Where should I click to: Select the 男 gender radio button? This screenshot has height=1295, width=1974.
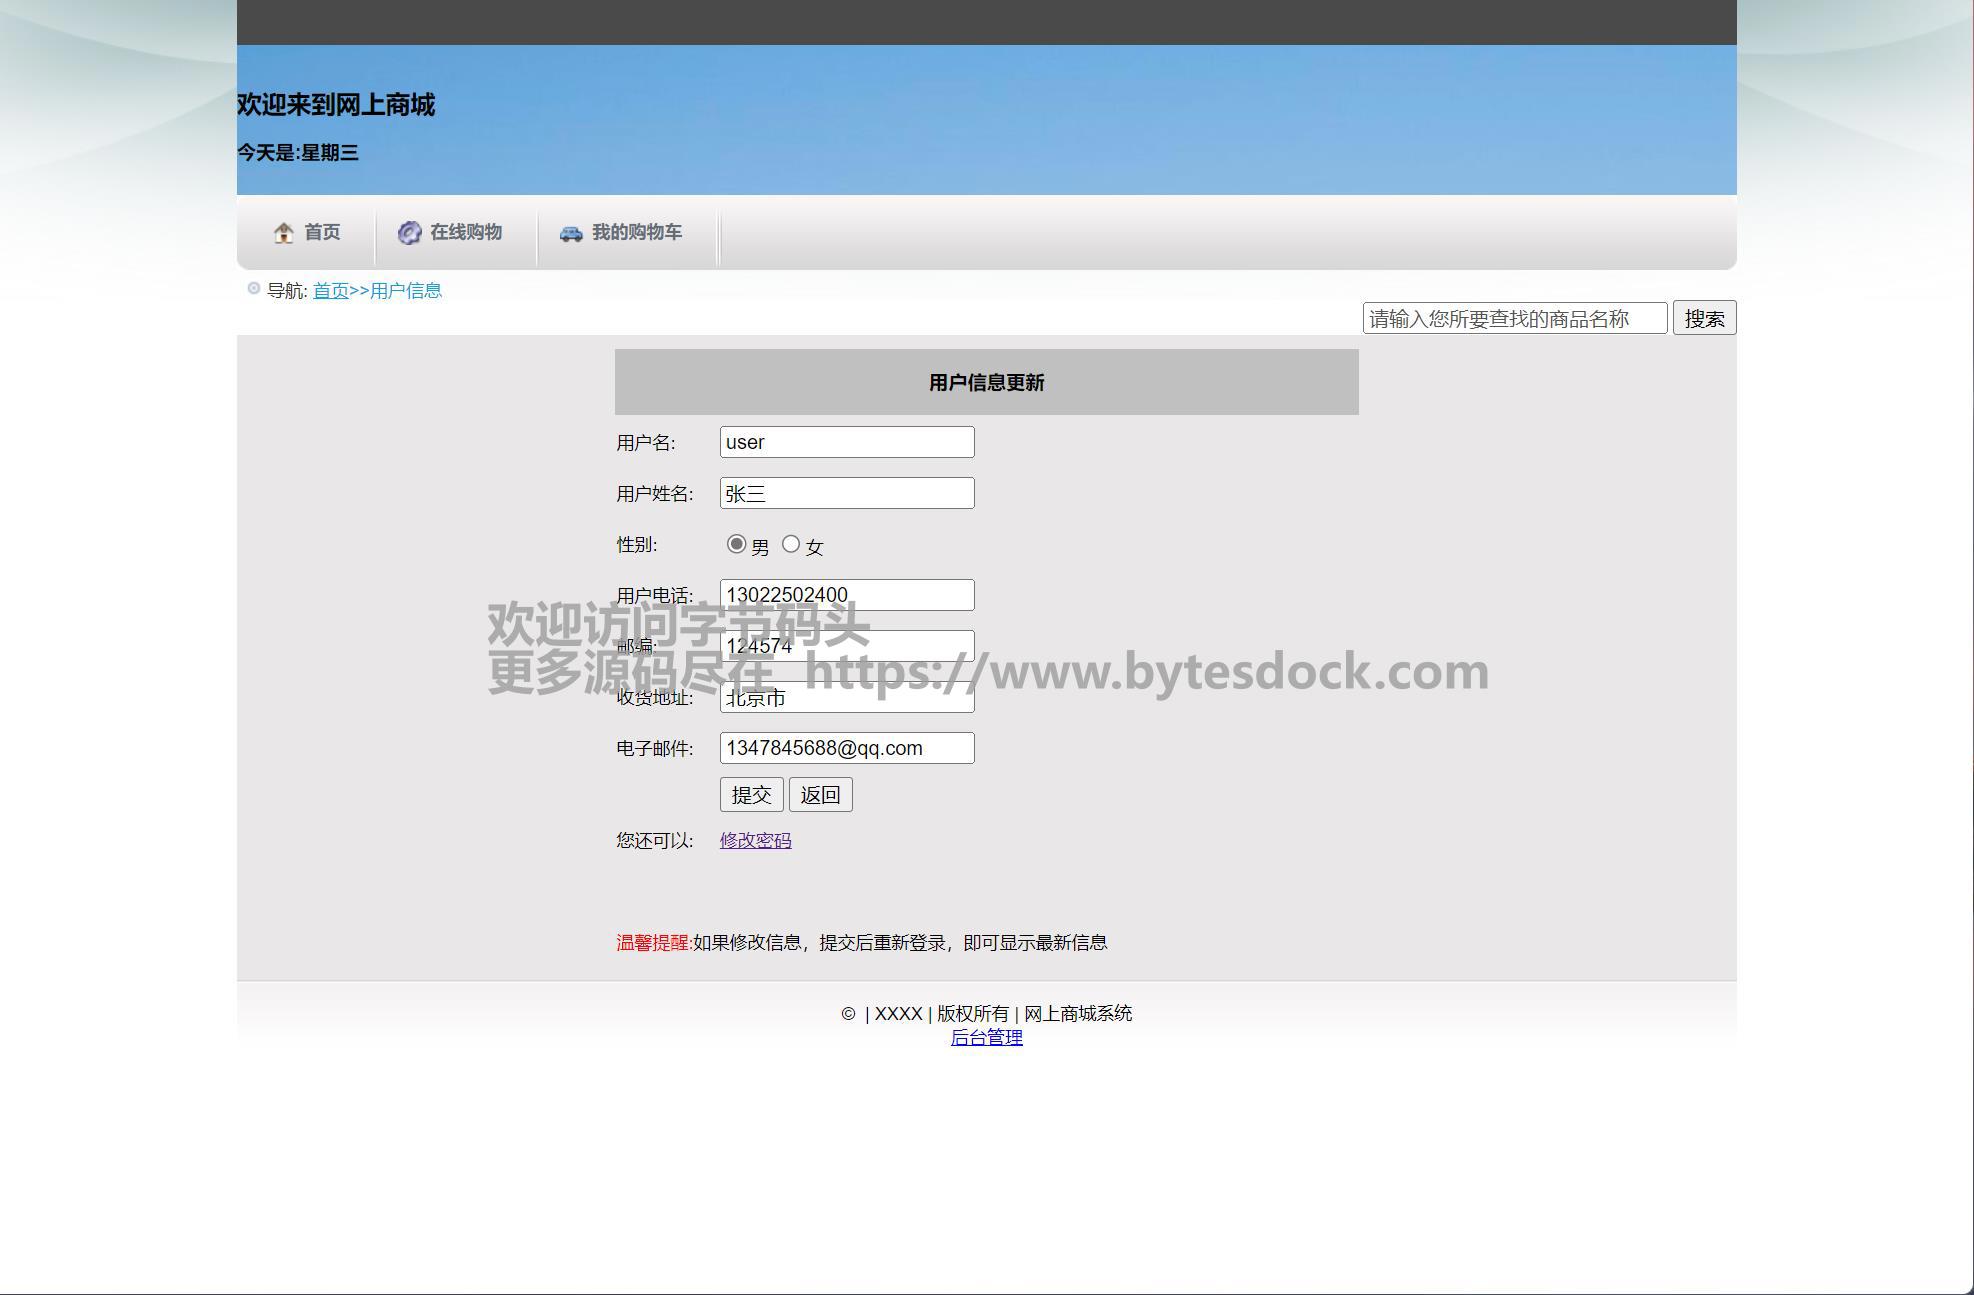737,544
